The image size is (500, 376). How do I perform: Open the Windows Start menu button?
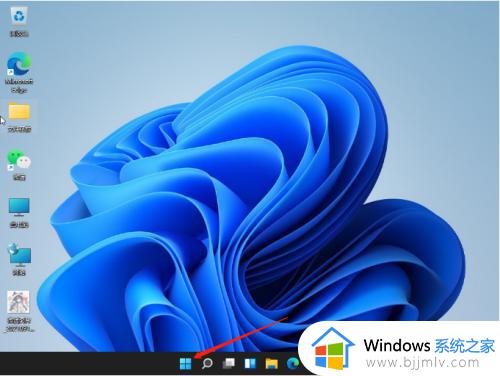(186, 363)
